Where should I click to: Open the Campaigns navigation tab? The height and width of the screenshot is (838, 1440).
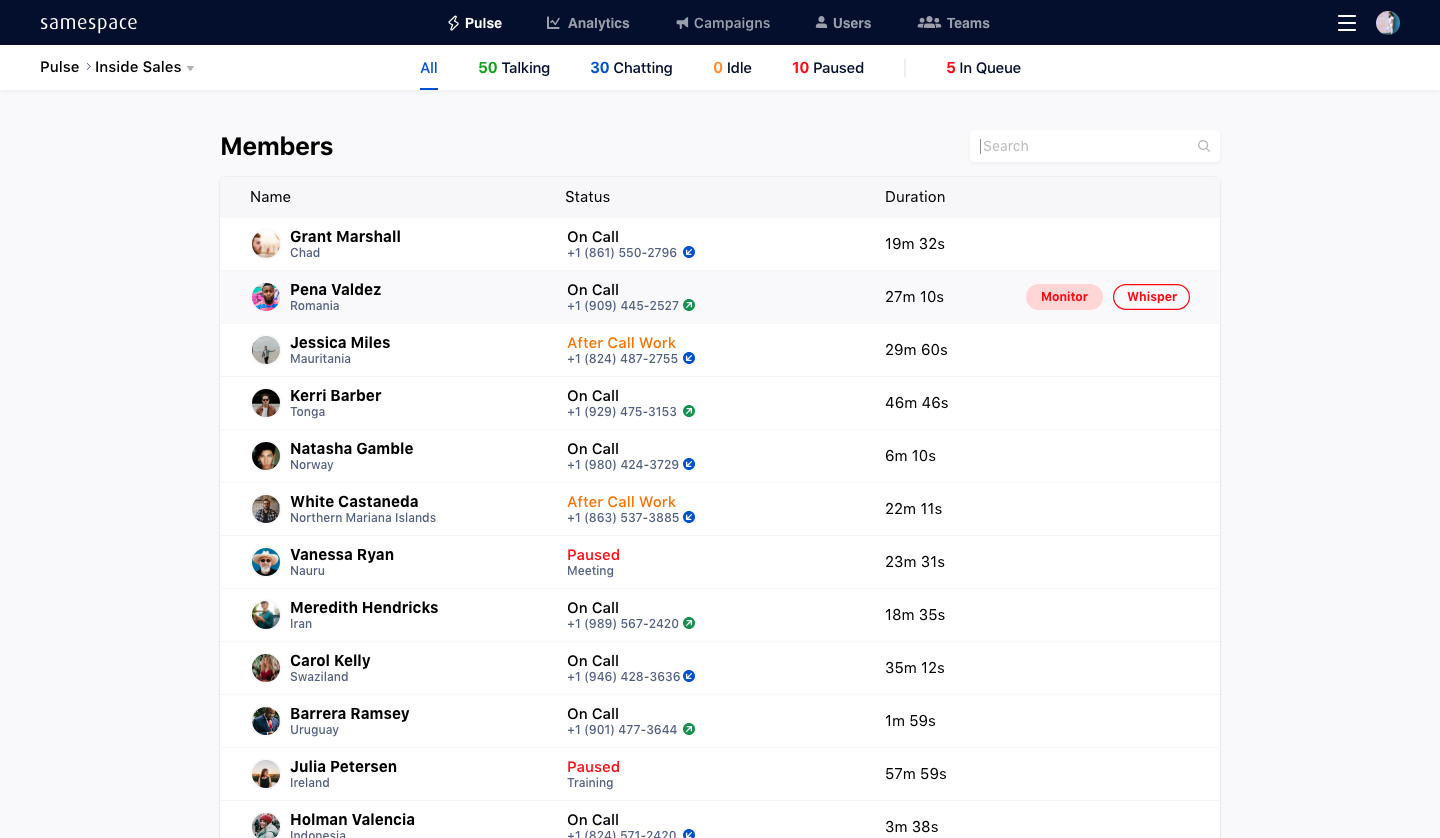[723, 23]
